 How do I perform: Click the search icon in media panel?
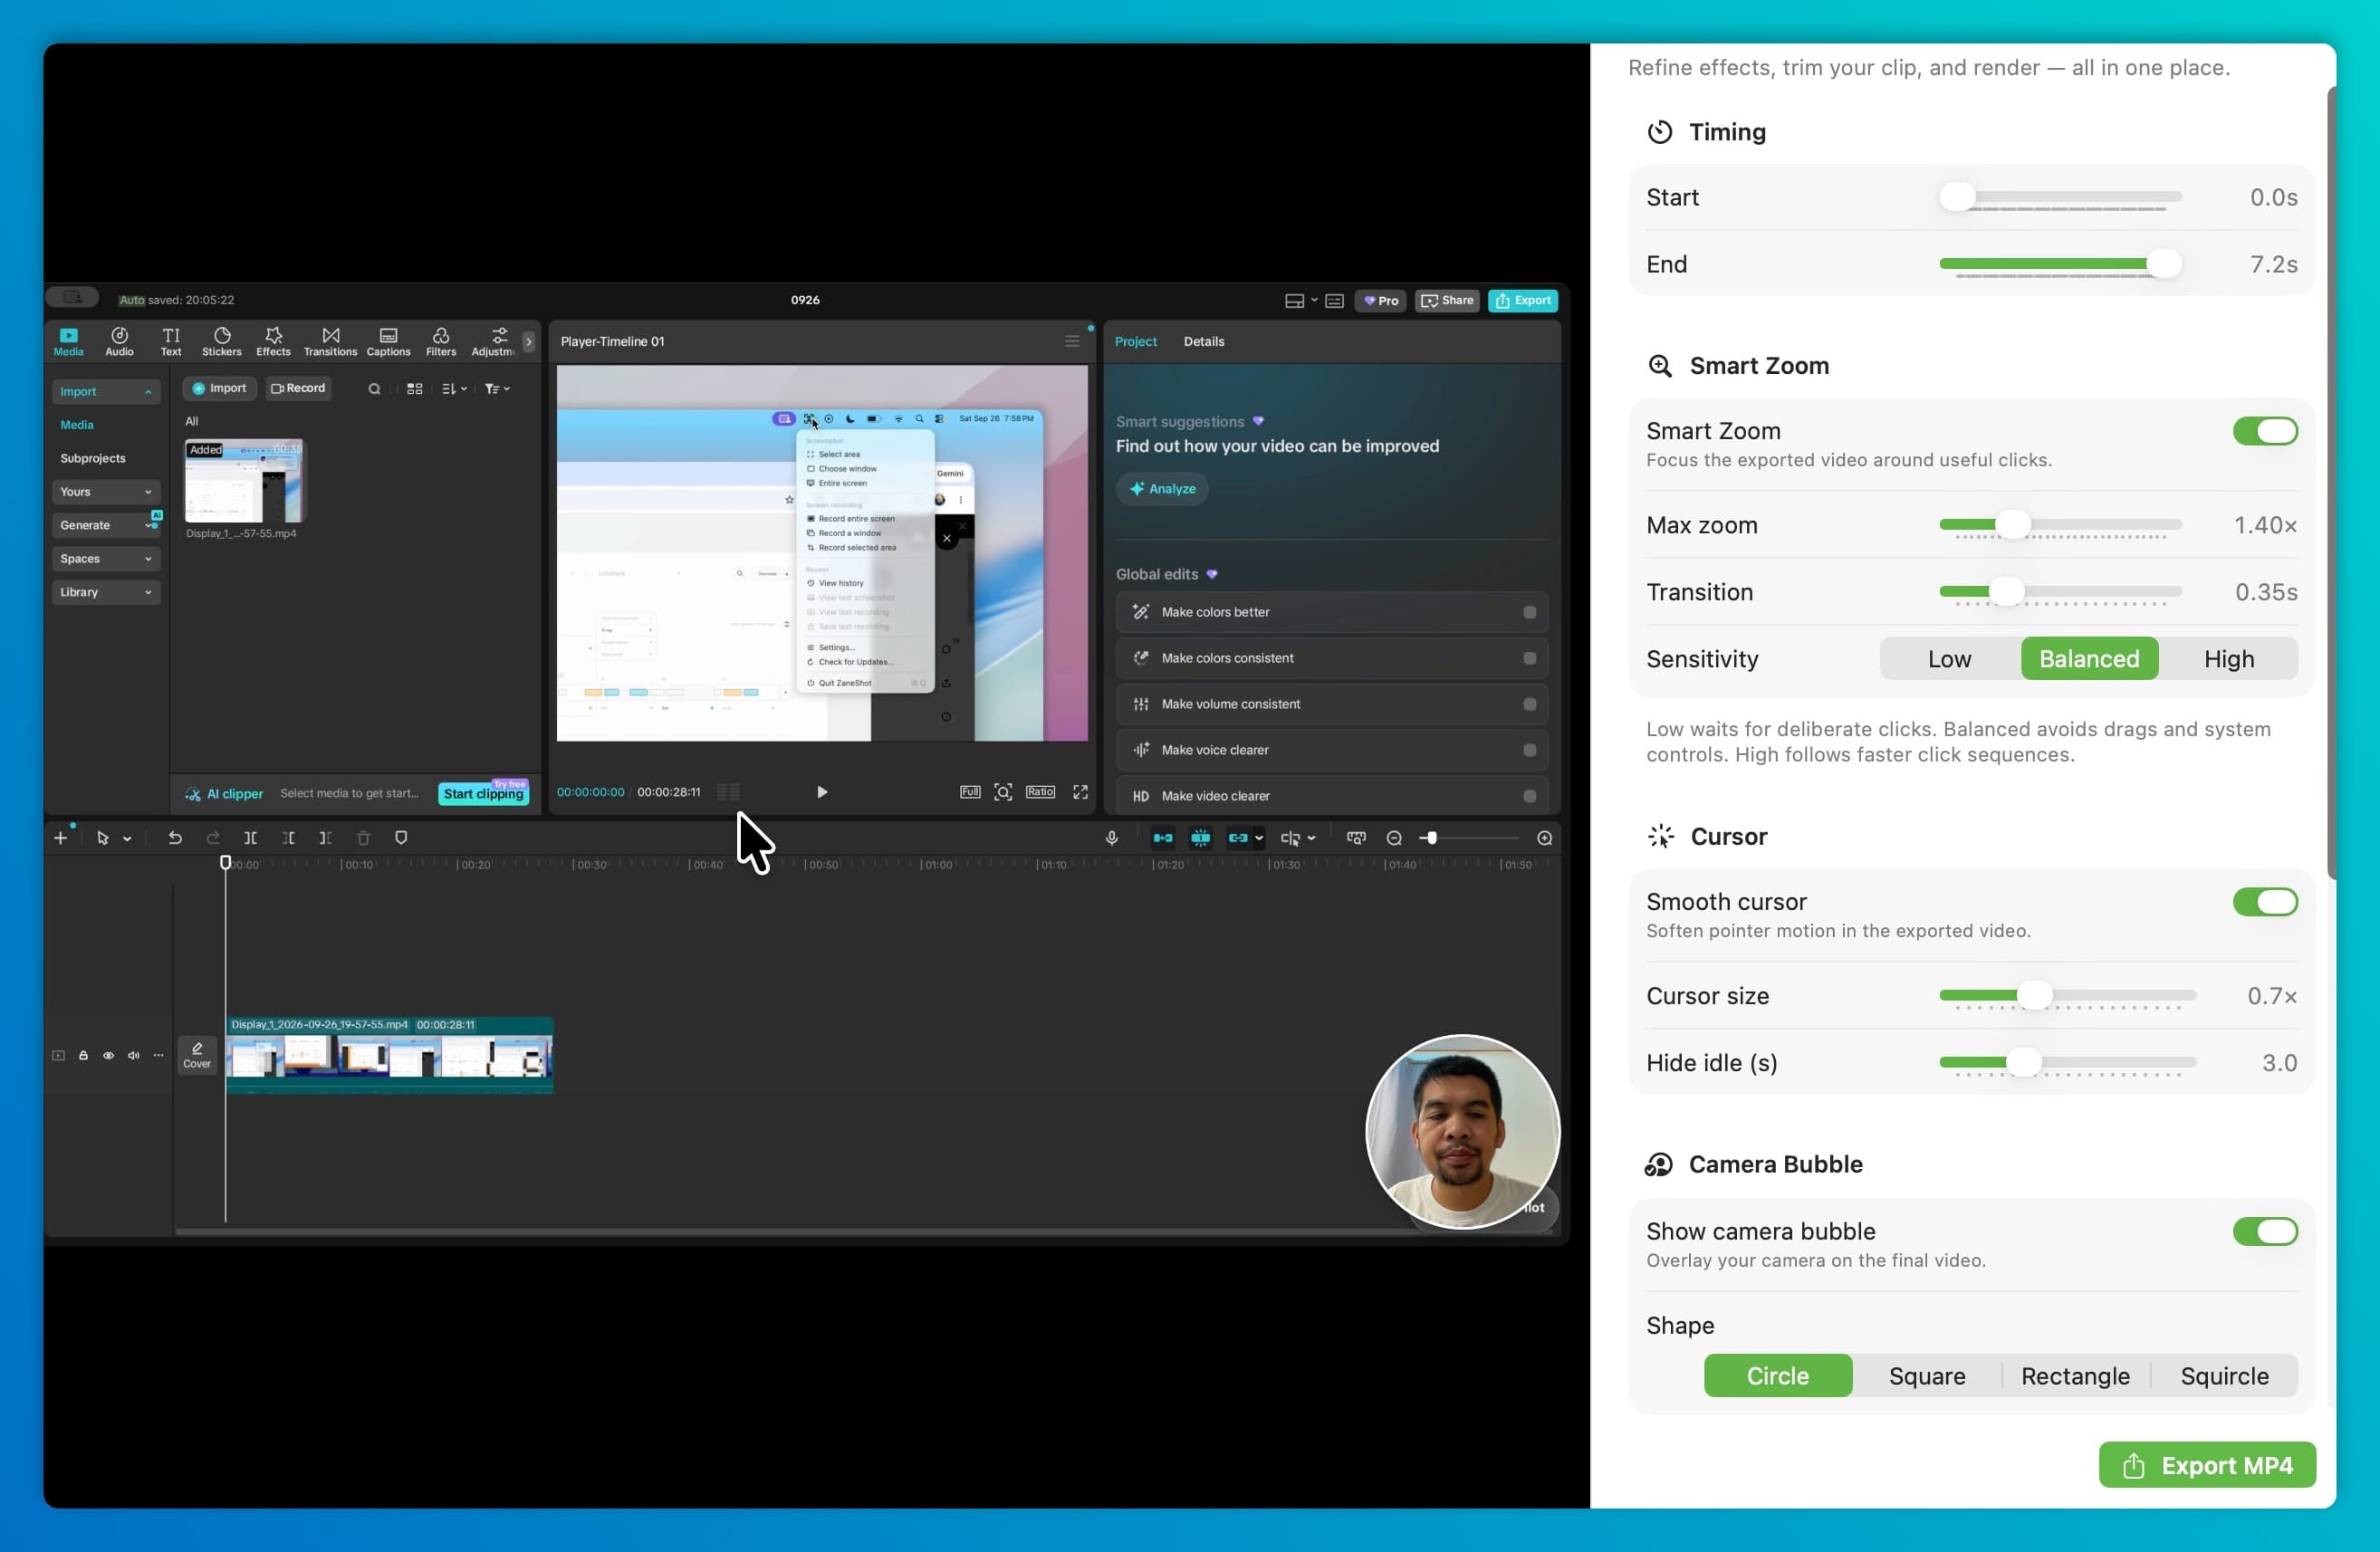click(374, 389)
